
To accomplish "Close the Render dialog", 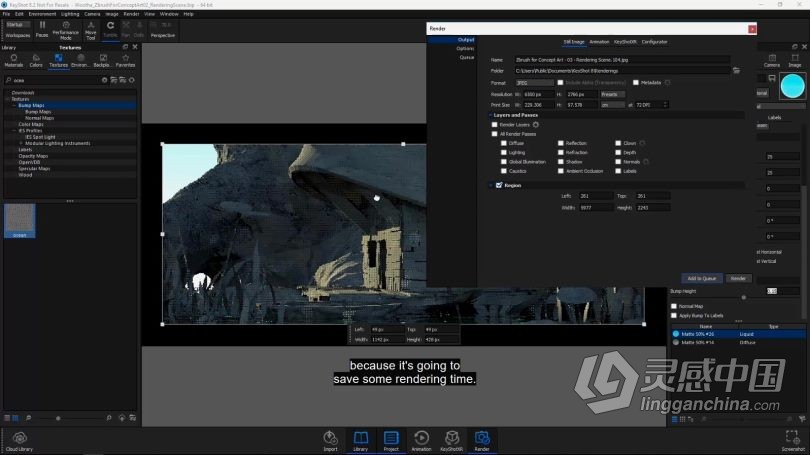I will click(752, 28).
